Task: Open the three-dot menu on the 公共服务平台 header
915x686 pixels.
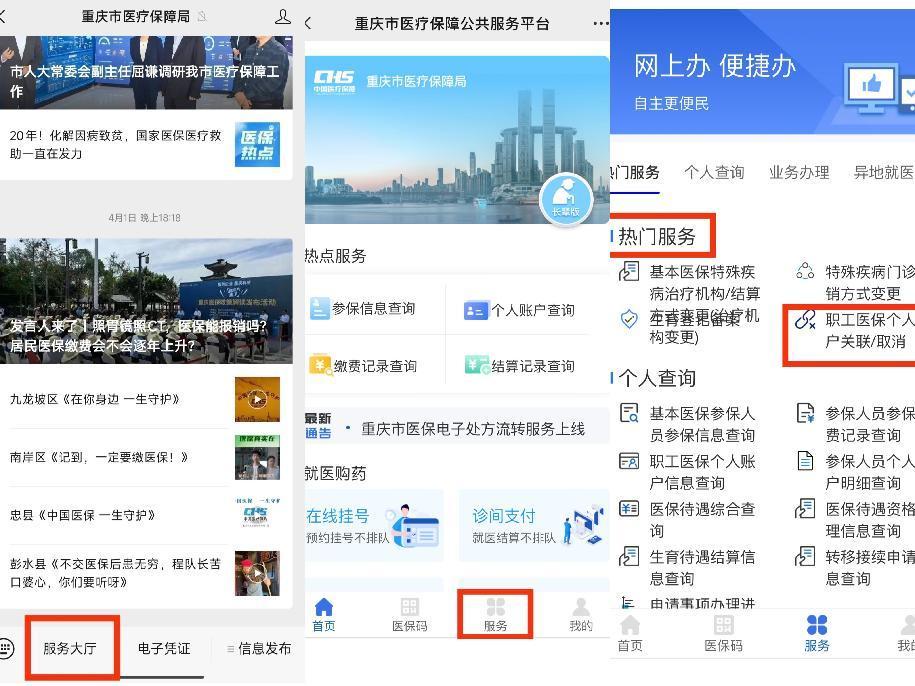Action: pyautogui.click(x=600, y=24)
